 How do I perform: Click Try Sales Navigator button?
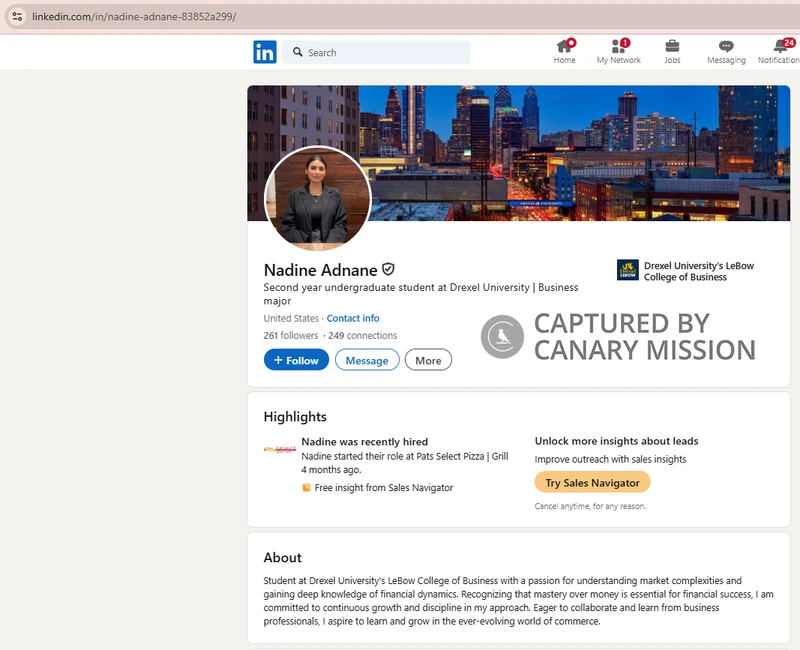(592, 483)
